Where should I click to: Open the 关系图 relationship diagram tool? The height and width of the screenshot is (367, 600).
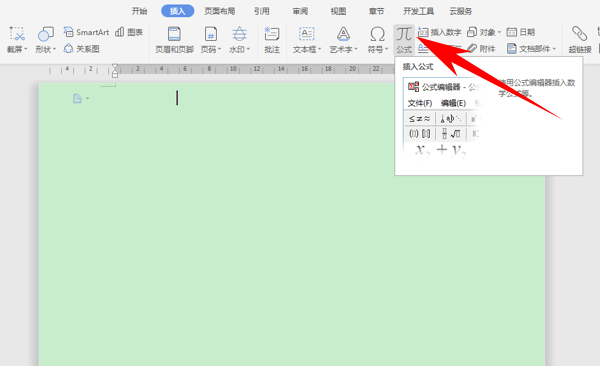[82, 49]
